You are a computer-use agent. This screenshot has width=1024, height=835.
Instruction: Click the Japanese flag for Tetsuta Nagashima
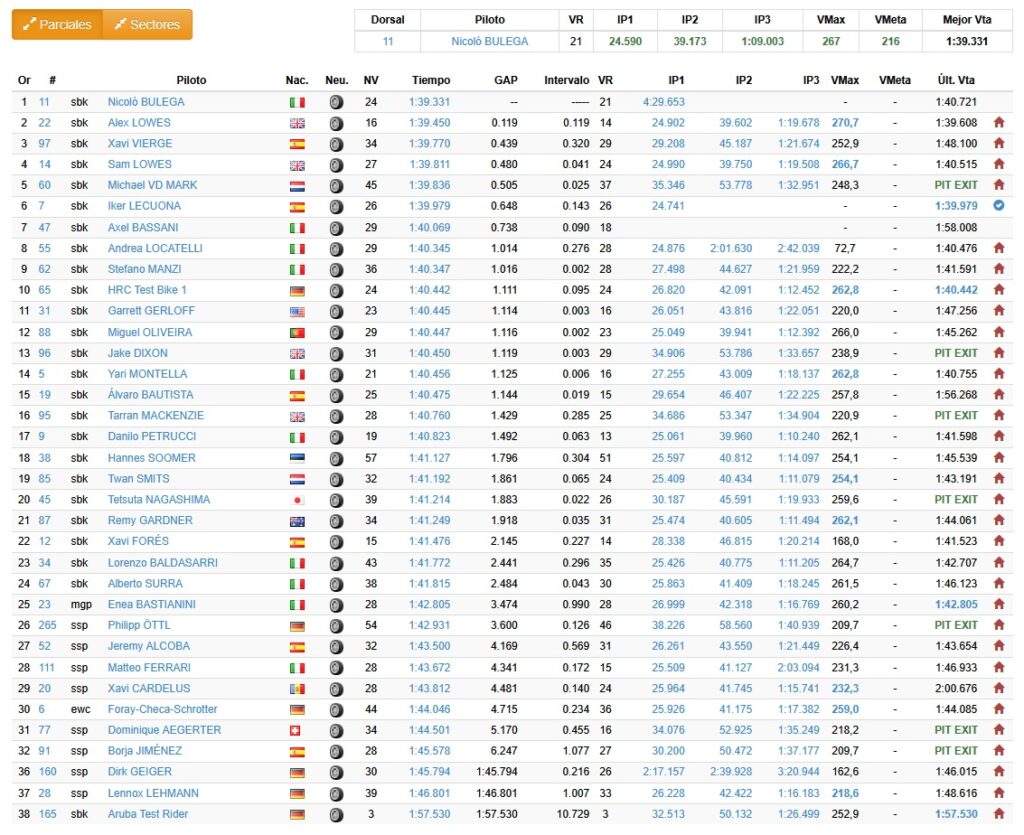click(x=297, y=499)
